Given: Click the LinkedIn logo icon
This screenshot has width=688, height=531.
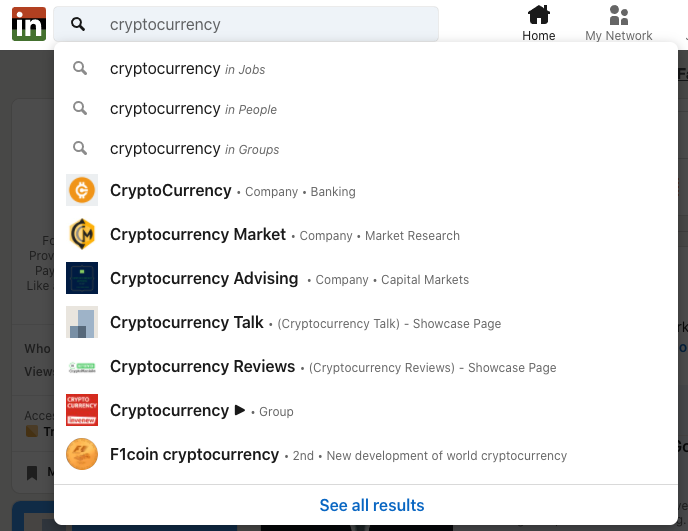Looking at the screenshot, I should tap(29, 24).
